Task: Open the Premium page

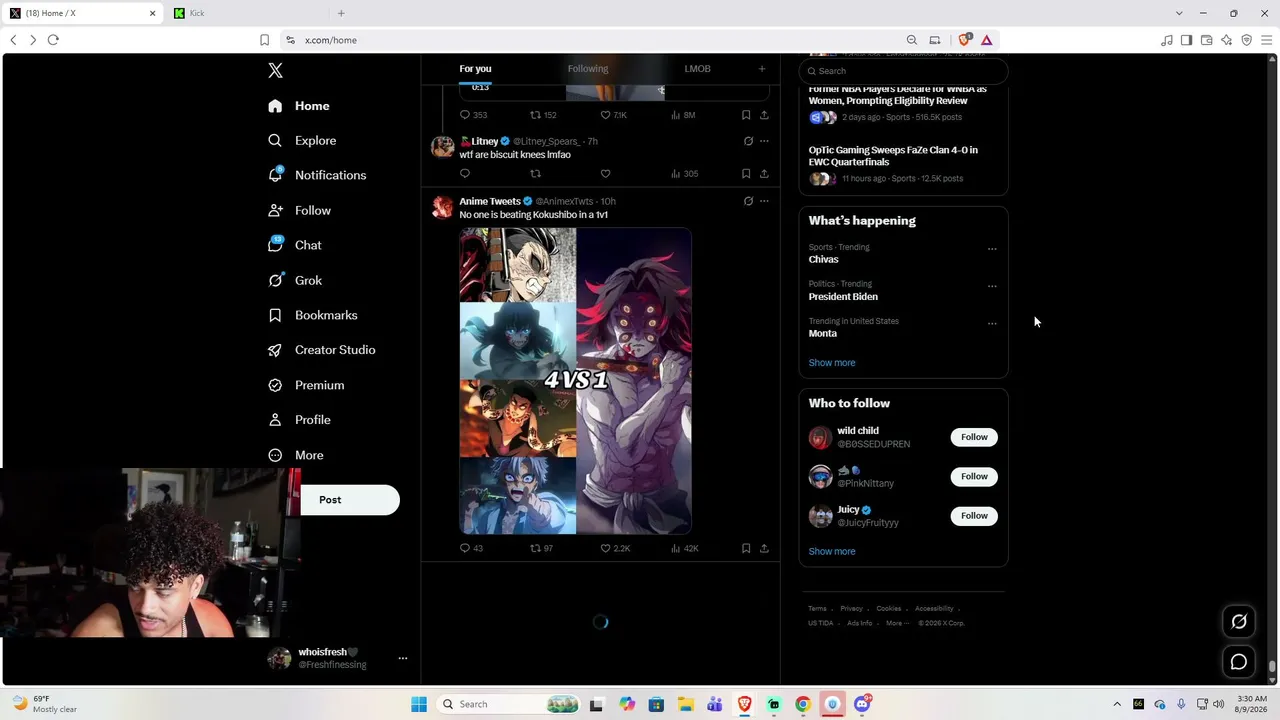Action: (306, 385)
